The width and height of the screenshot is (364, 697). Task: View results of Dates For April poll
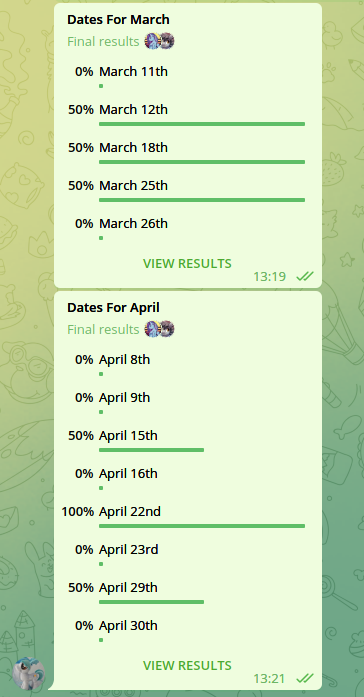coord(187,665)
